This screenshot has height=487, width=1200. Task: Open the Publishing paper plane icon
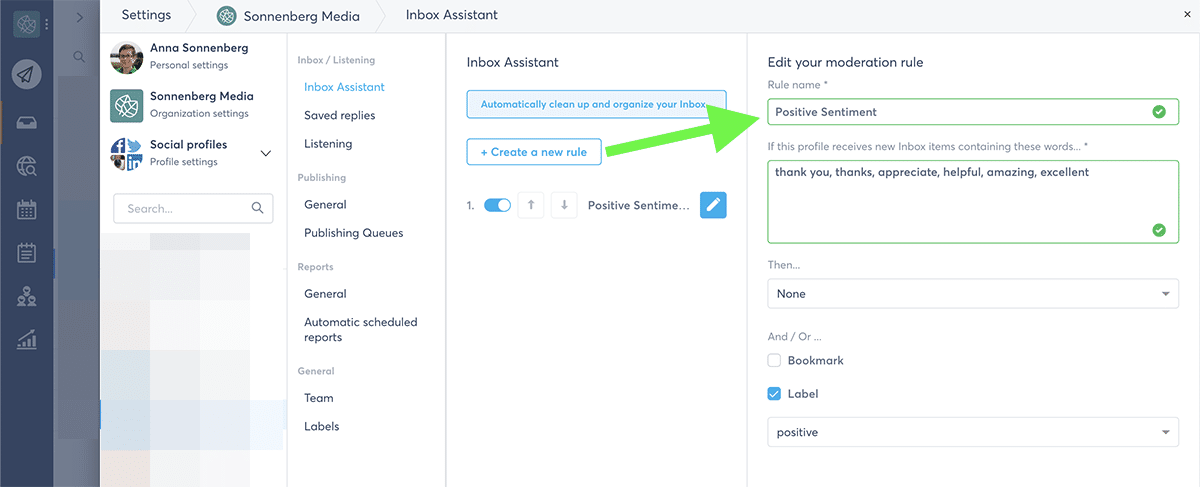[x=27, y=75]
